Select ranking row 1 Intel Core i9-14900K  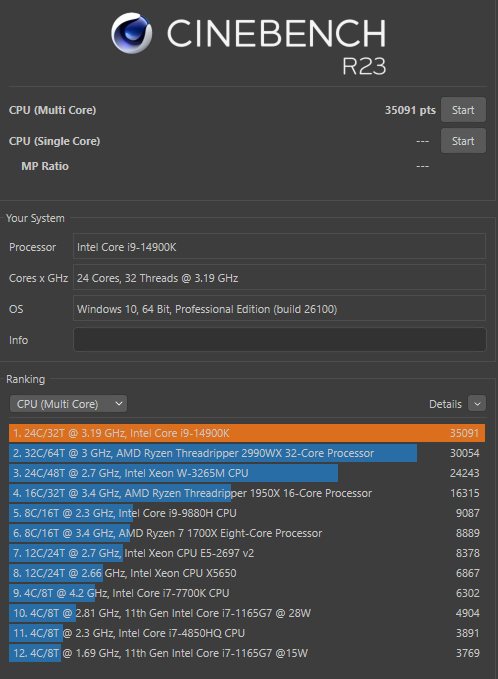[x=247, y=433]
